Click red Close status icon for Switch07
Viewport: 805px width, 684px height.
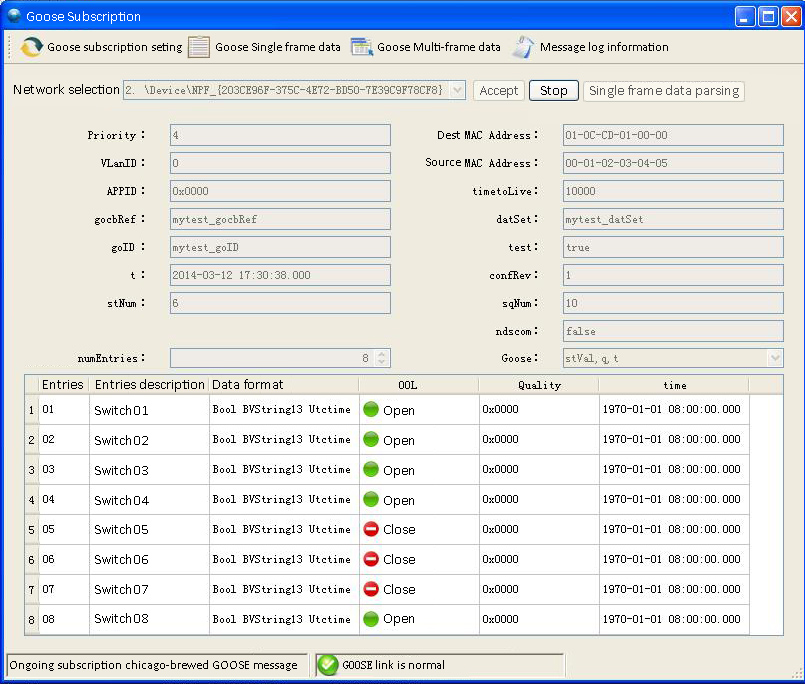(x=371, y=590)
